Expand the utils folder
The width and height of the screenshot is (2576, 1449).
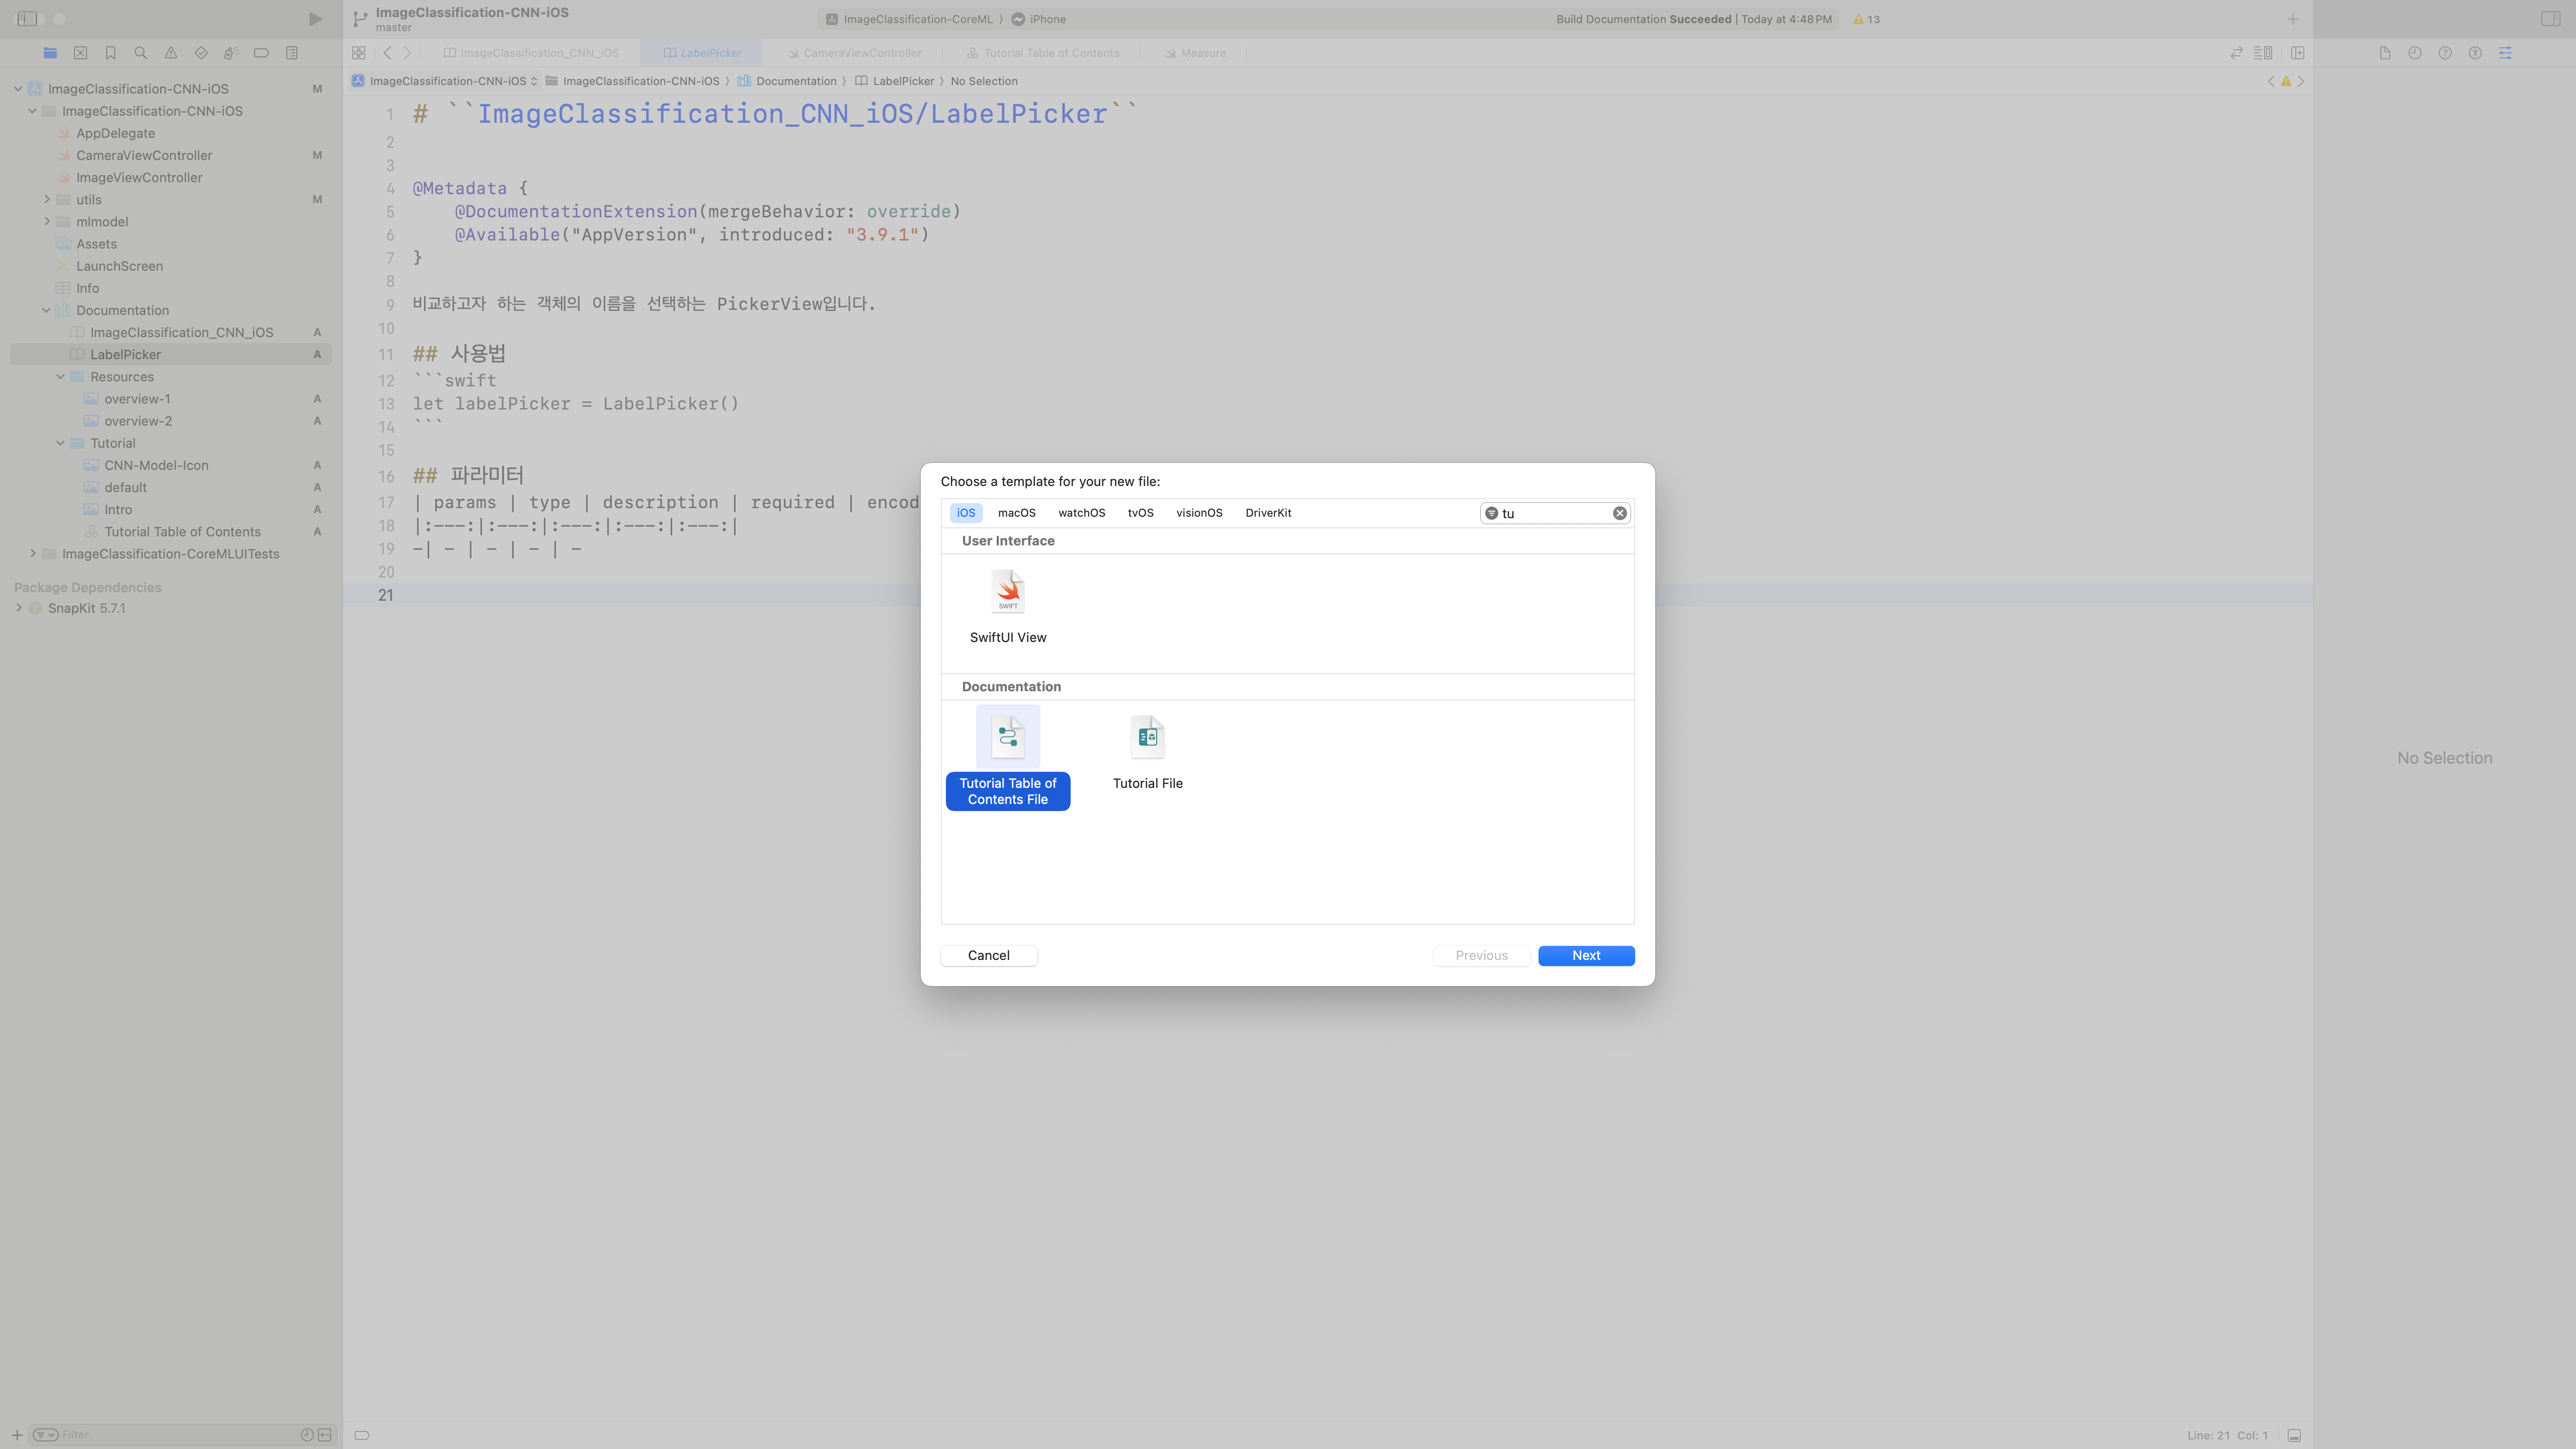click(x=46, y=199)
